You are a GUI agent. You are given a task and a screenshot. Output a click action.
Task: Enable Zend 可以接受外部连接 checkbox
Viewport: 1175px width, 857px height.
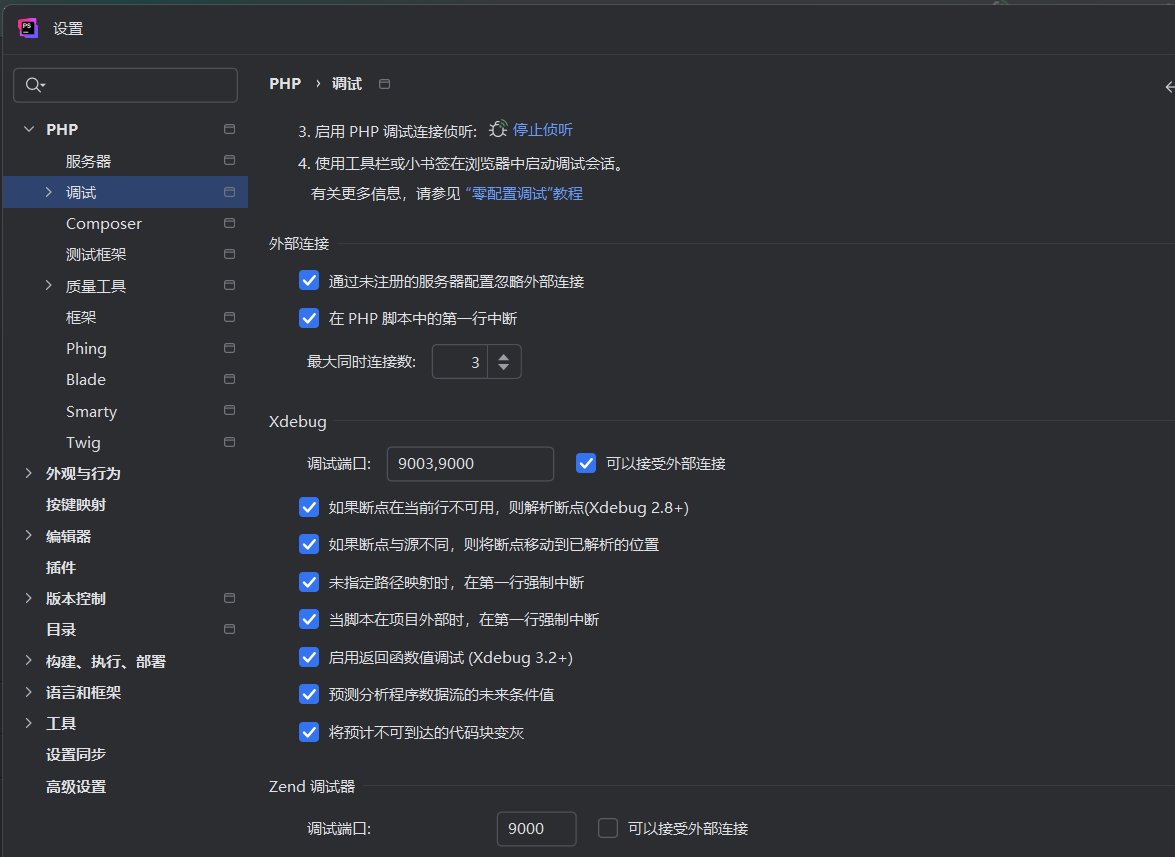(608, 828)
